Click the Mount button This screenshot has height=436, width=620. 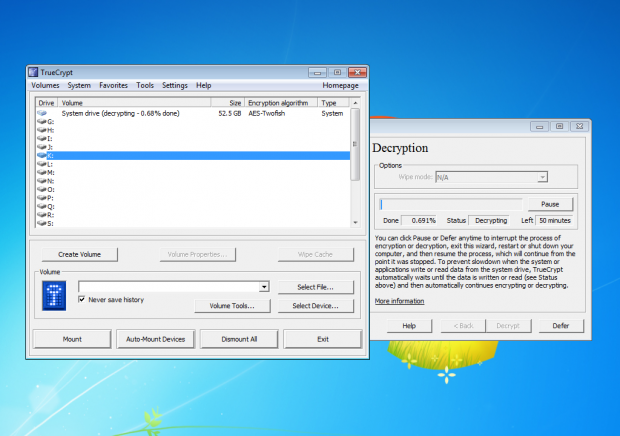tap(72, 339)
